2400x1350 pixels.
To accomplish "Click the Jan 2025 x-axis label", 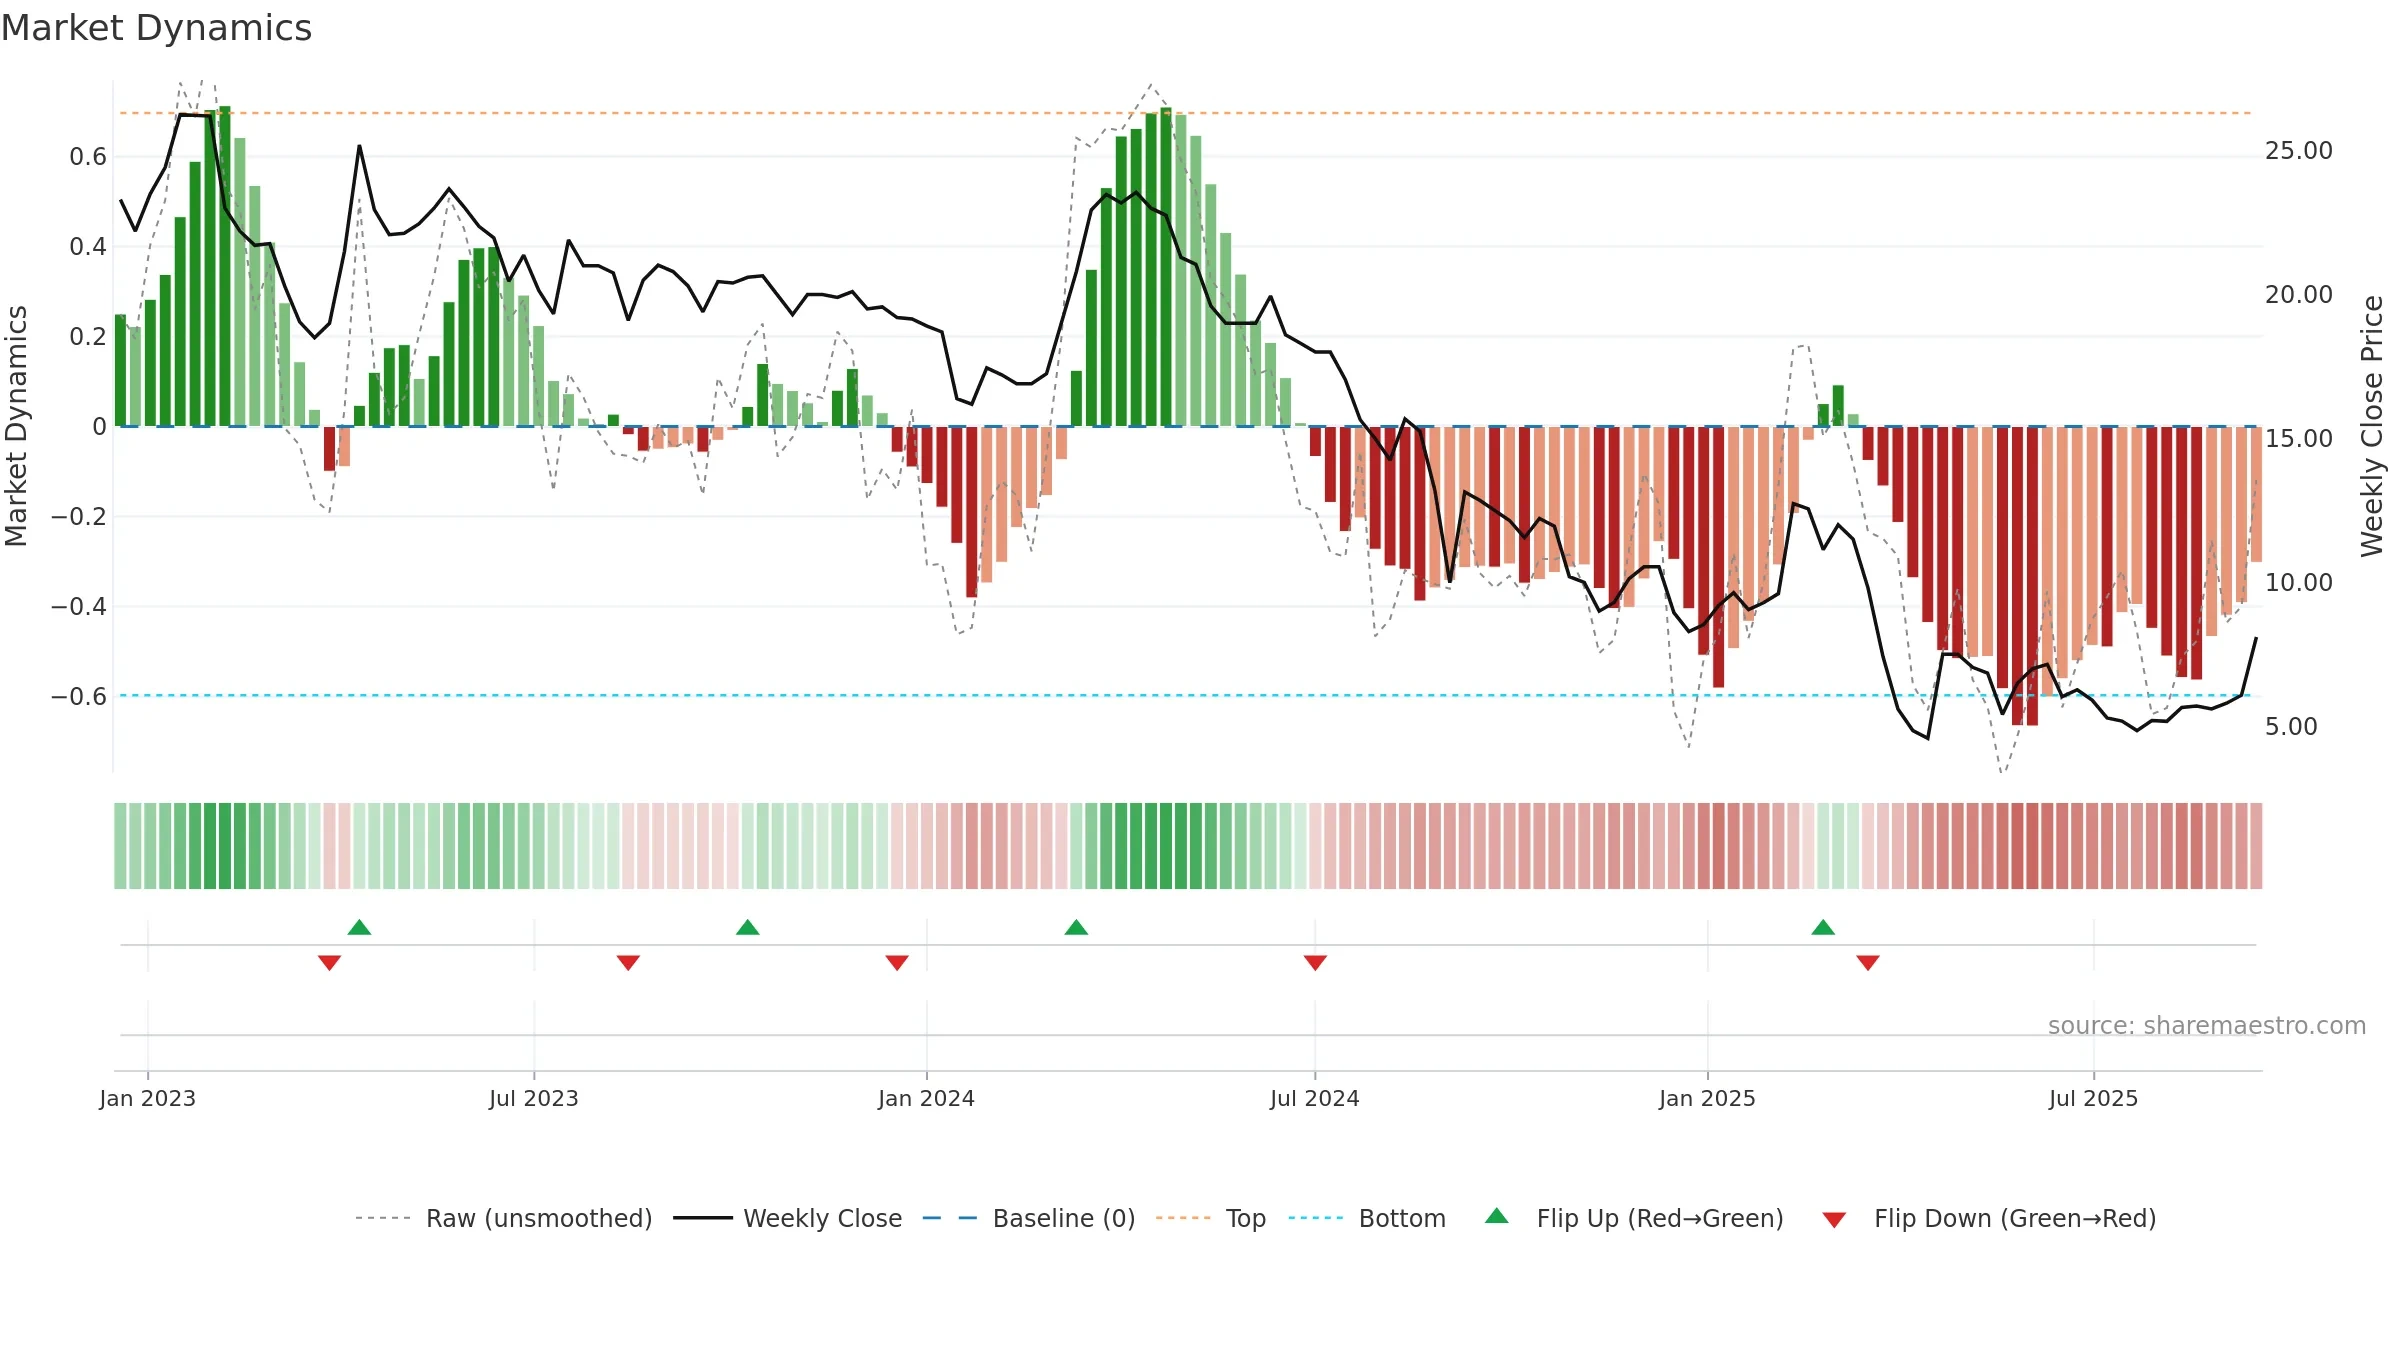I will [1707, 1098].
